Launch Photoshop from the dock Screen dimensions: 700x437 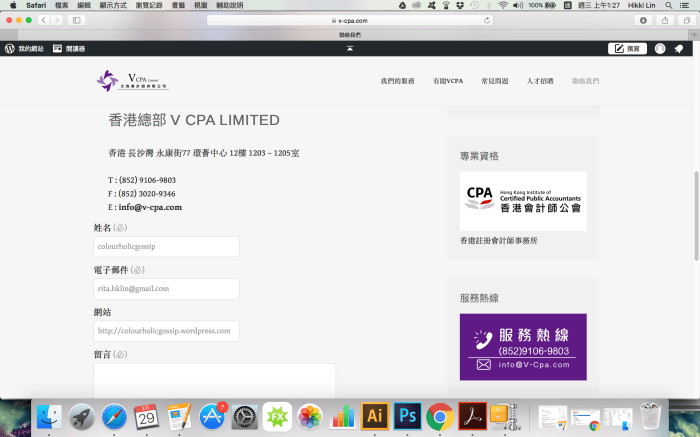[407, 416]
